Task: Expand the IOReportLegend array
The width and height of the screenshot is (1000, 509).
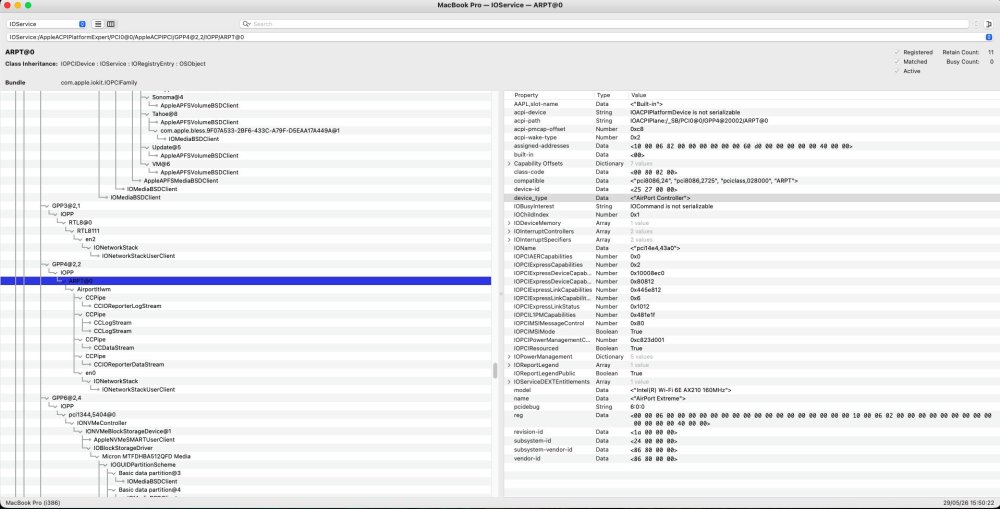Action: click(x=509, y=365)
